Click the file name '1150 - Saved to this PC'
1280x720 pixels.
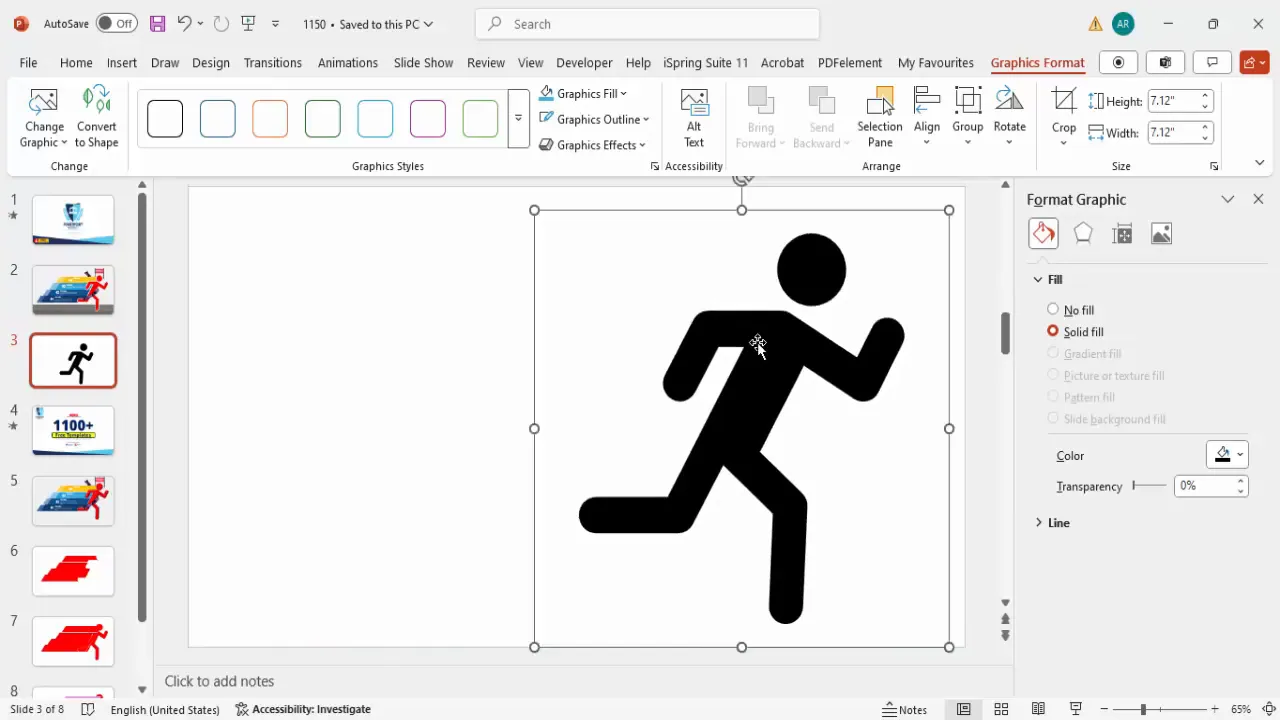[368, 24]
